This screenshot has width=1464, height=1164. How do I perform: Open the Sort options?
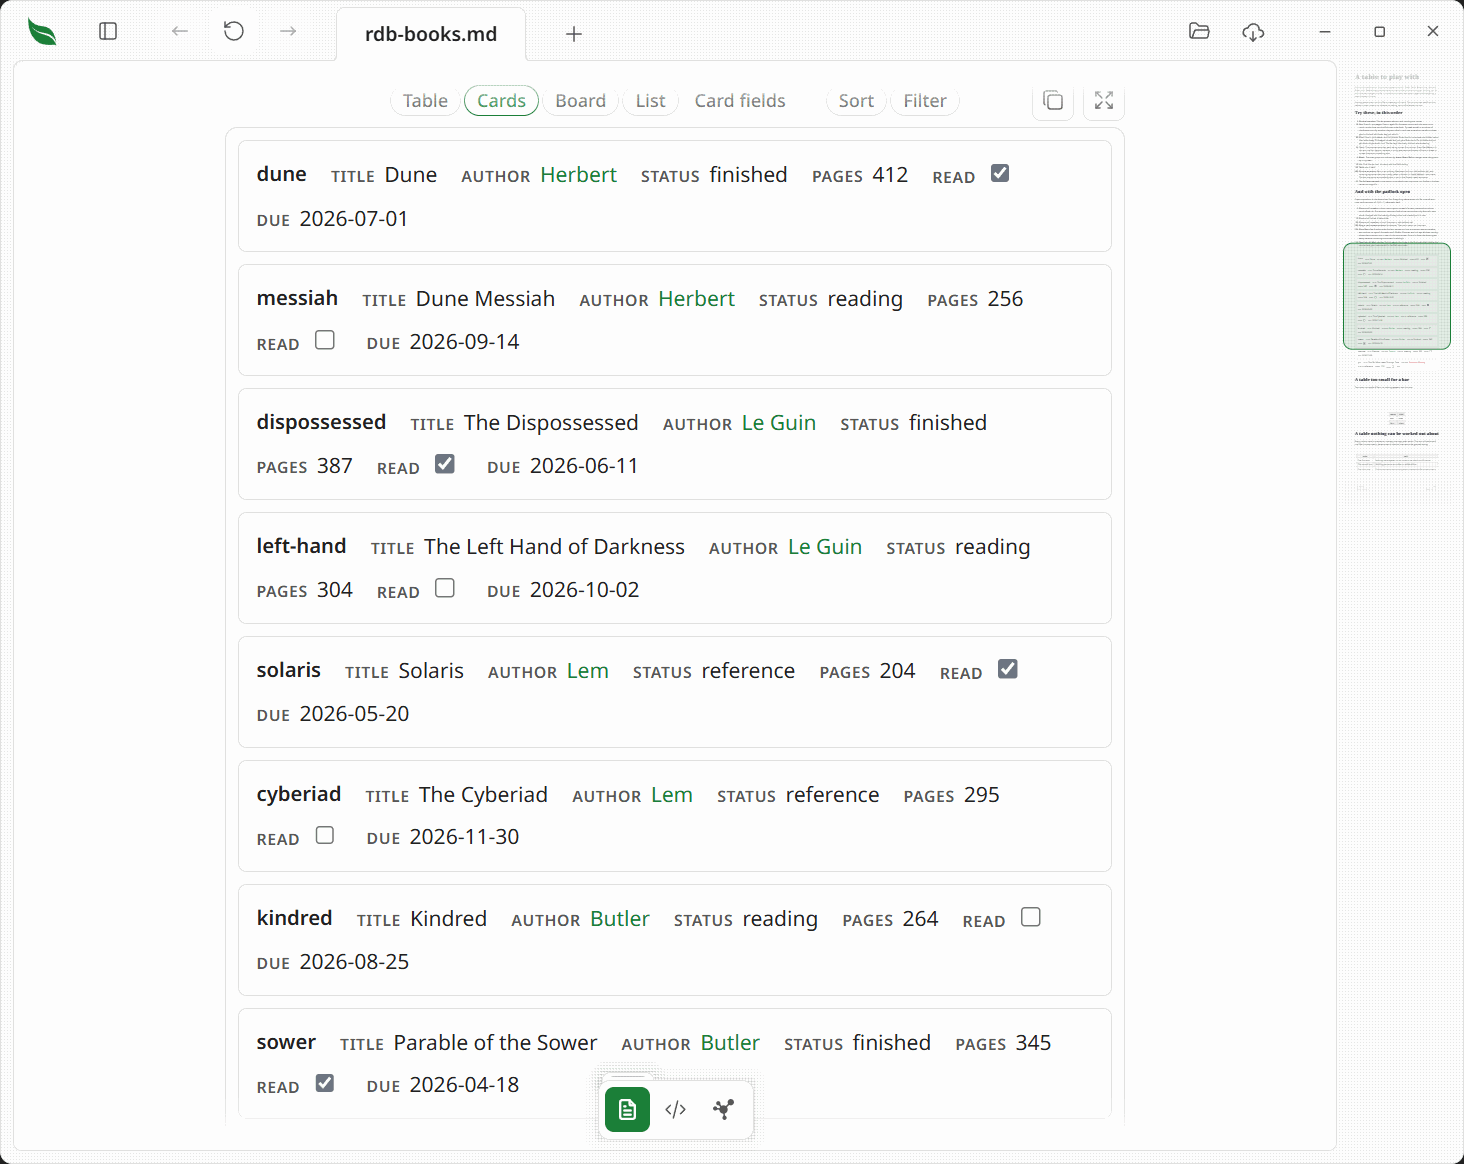(x=856, y=101)
